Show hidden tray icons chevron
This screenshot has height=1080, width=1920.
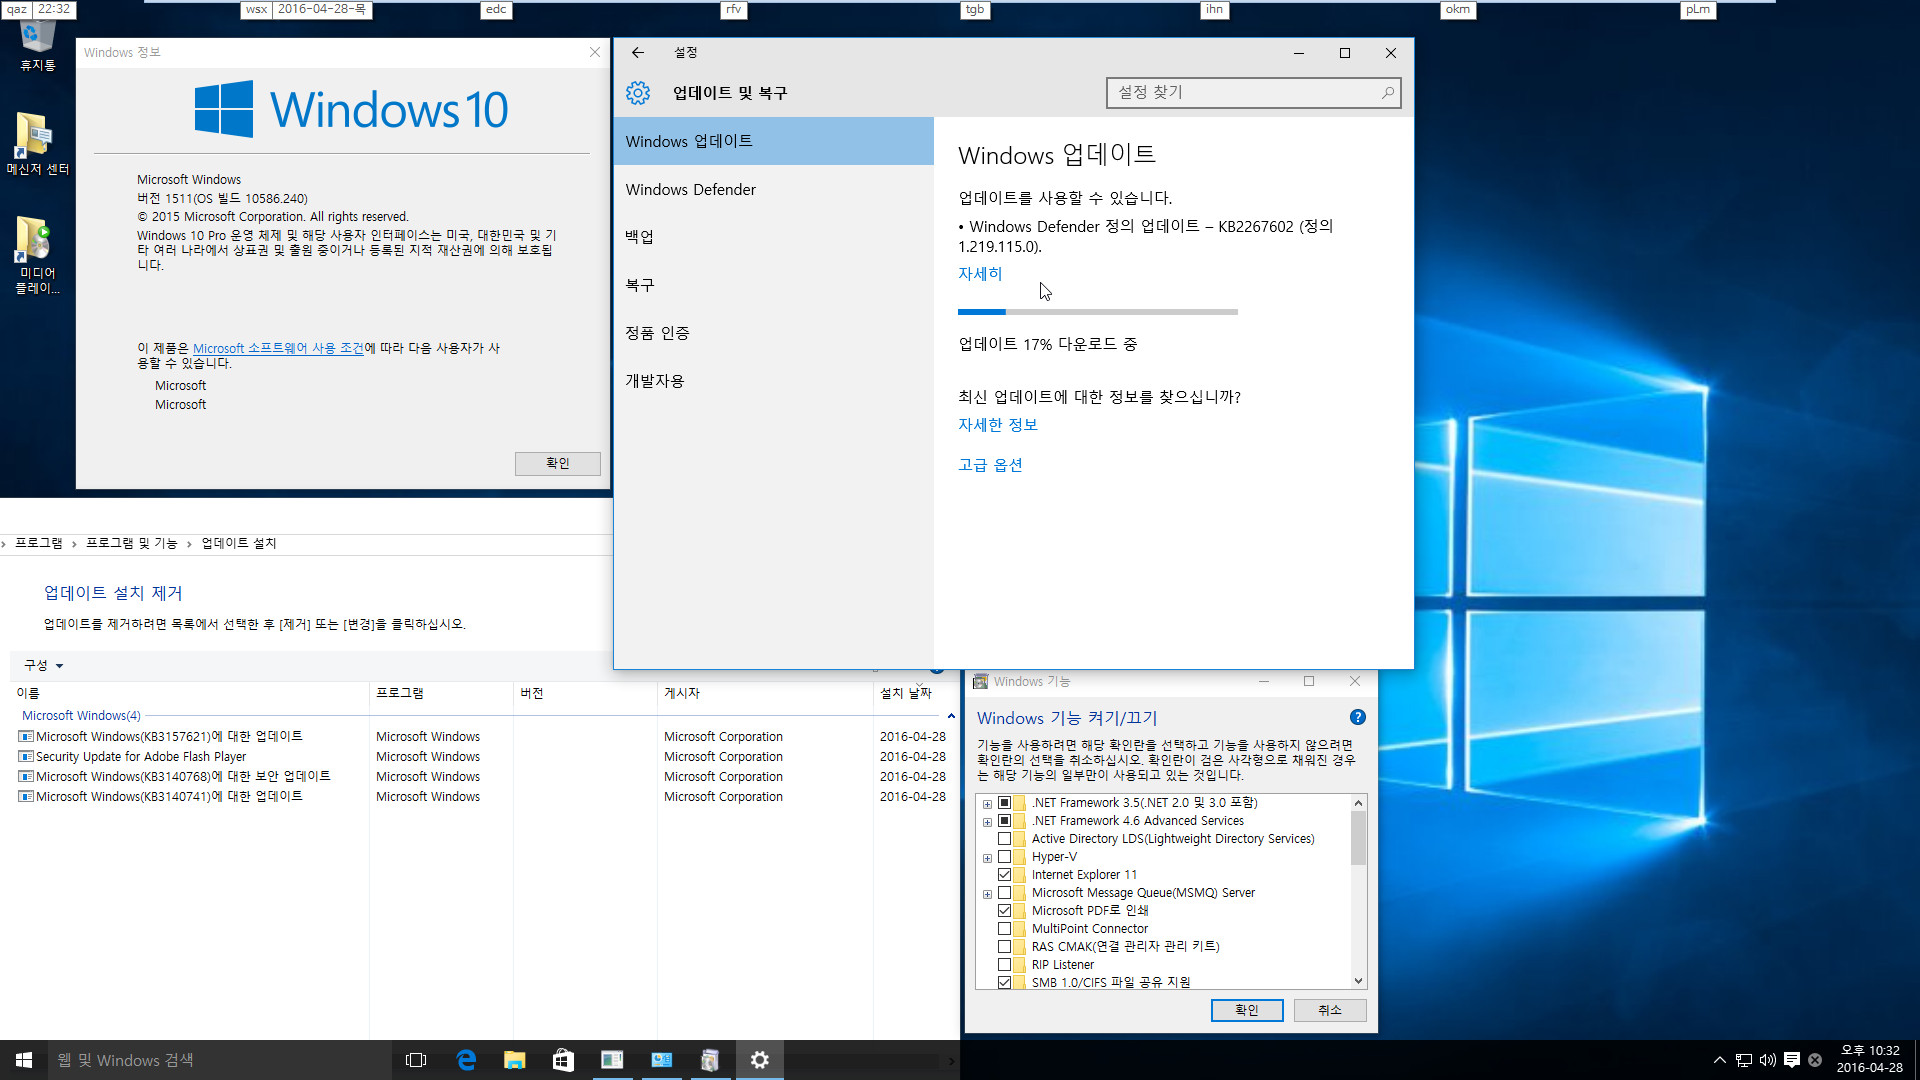tap(1719, 1060)
